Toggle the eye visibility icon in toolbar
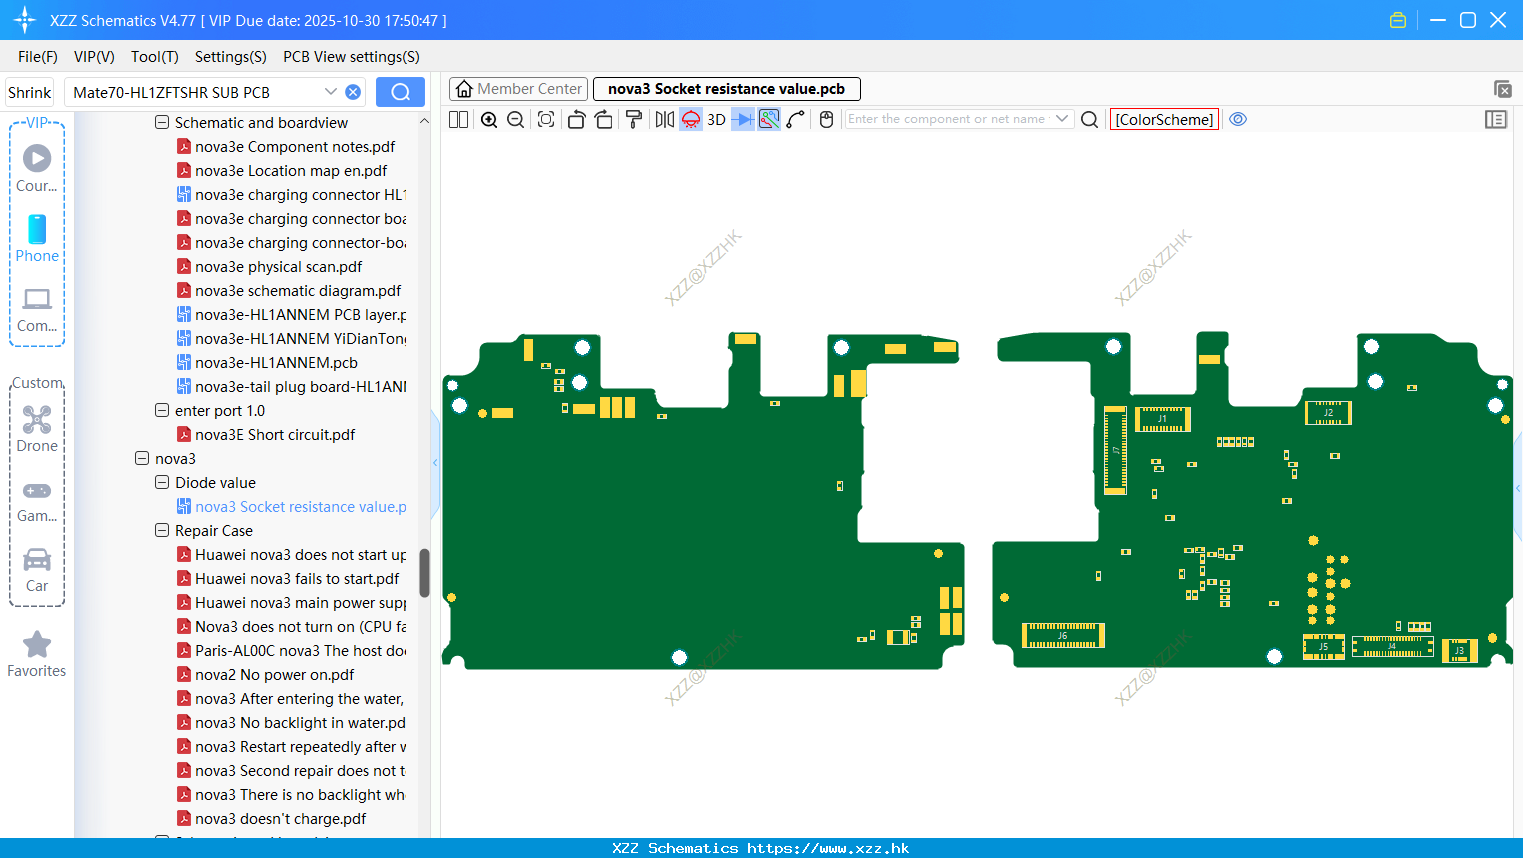The height and width of the screenshot is (858, 1523). pyautogui.click(x=1238, y=119)
